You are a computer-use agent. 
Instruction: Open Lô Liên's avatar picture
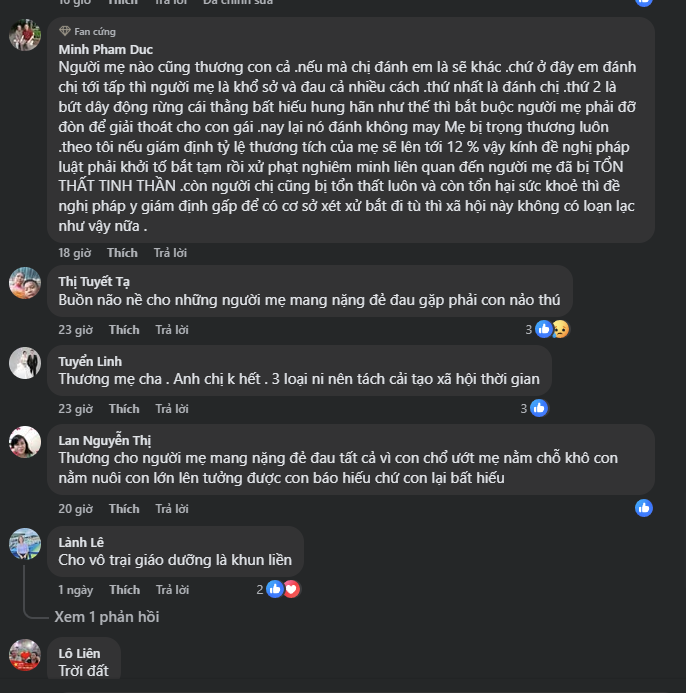click(x=25, y=654)
